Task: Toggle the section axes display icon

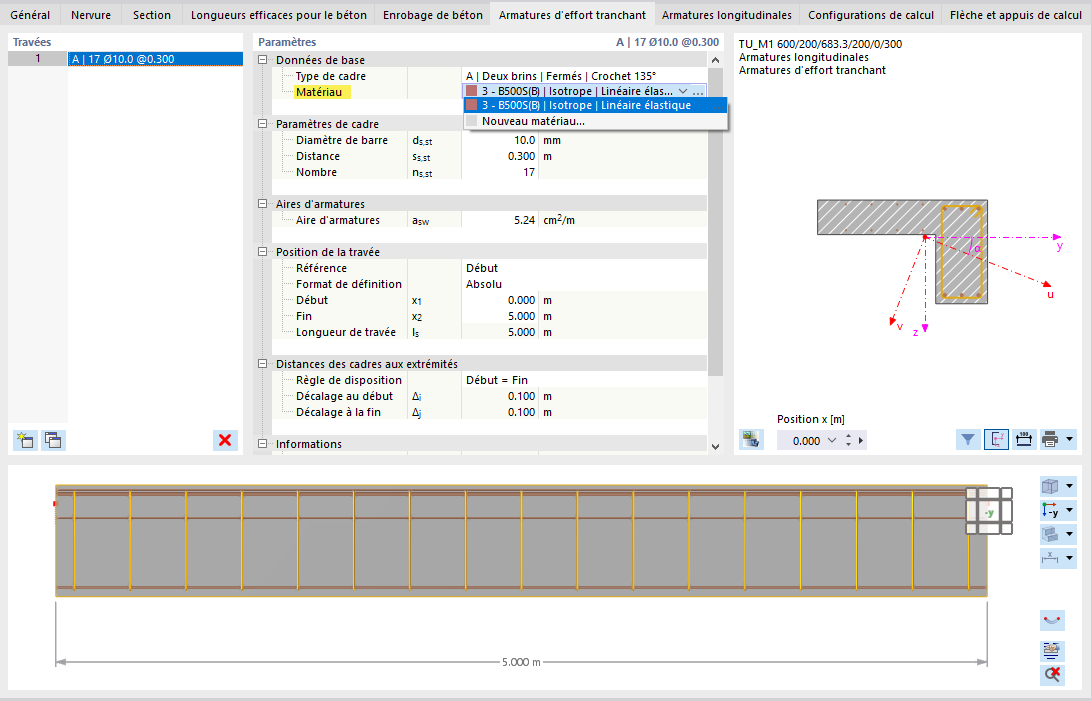Action: 997,439
